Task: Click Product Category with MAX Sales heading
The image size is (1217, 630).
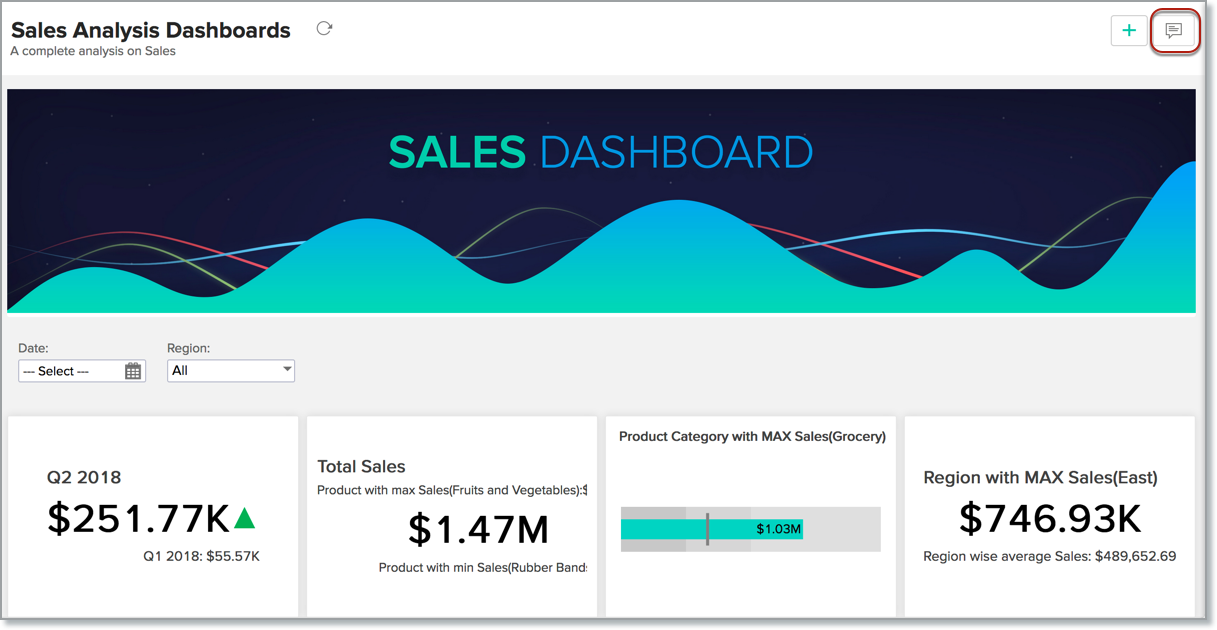Action: 752,436
